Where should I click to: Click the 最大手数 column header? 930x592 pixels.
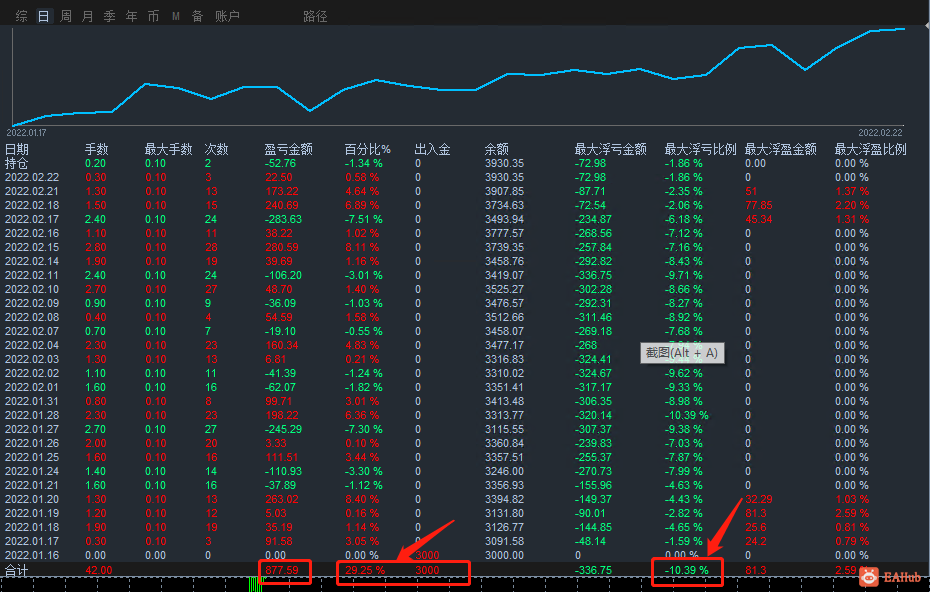click(168, 149)
